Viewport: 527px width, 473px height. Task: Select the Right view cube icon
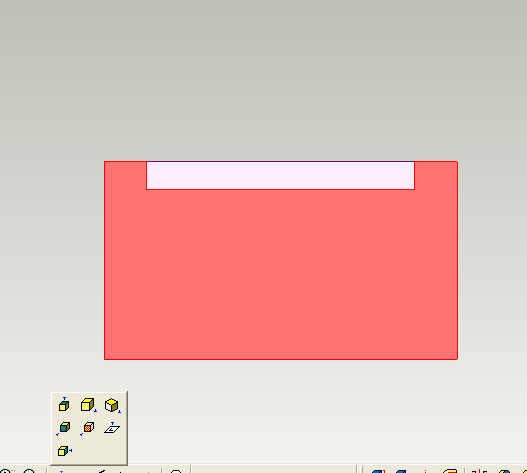(x=64, y=450)
